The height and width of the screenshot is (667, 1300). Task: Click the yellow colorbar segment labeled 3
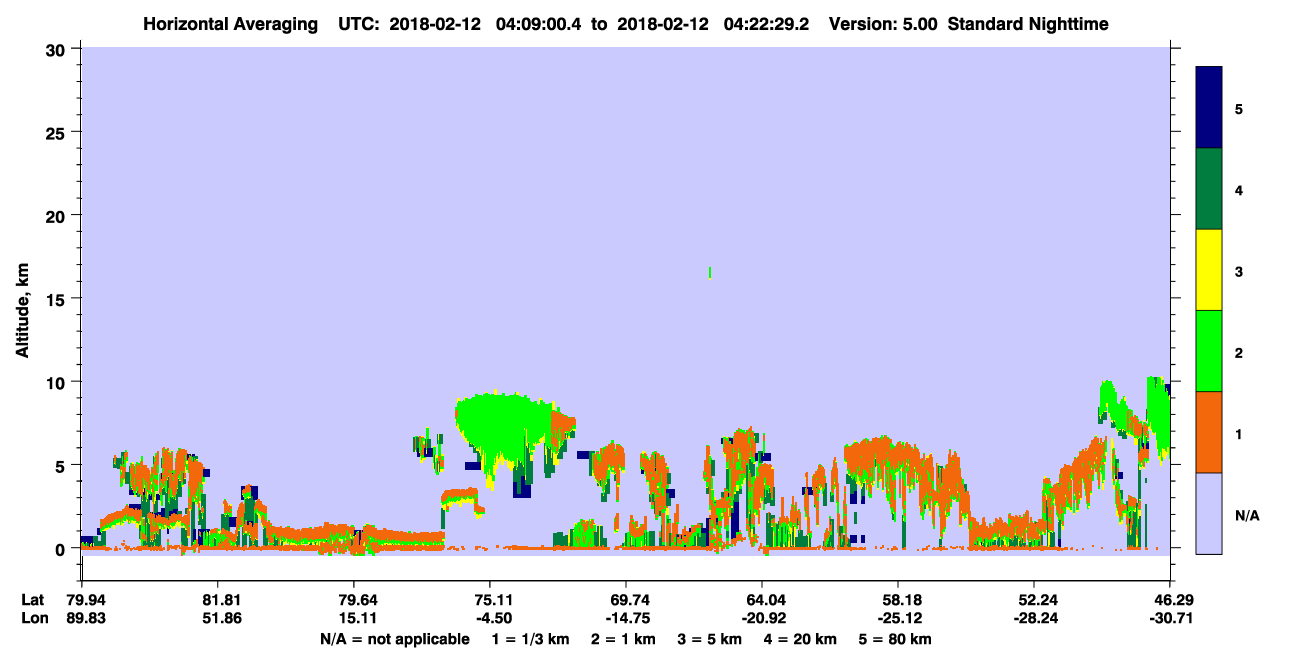click(x=1209, y=270)
